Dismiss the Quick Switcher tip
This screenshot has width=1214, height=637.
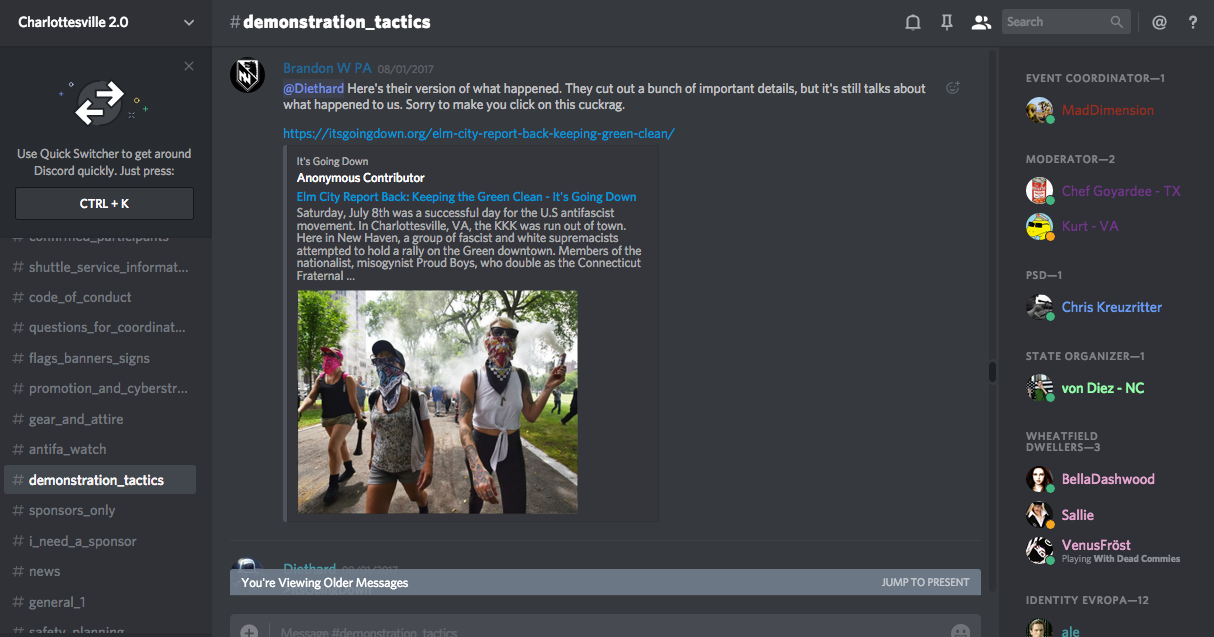coord(189,66)
